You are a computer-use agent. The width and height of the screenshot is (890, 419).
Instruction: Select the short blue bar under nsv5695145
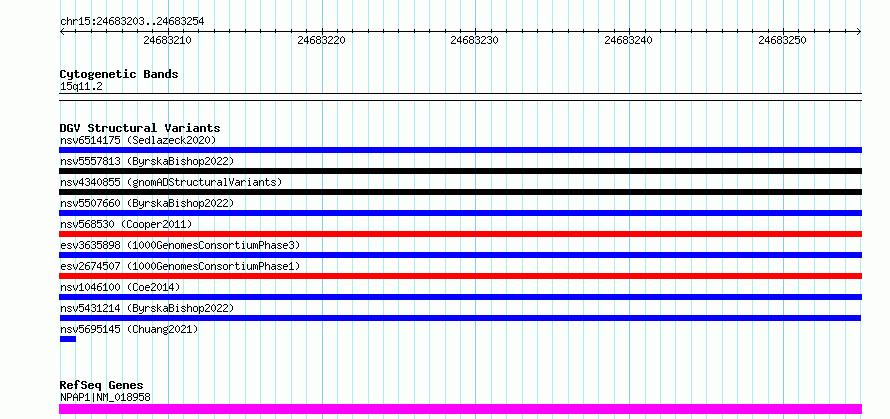[68, 339]
